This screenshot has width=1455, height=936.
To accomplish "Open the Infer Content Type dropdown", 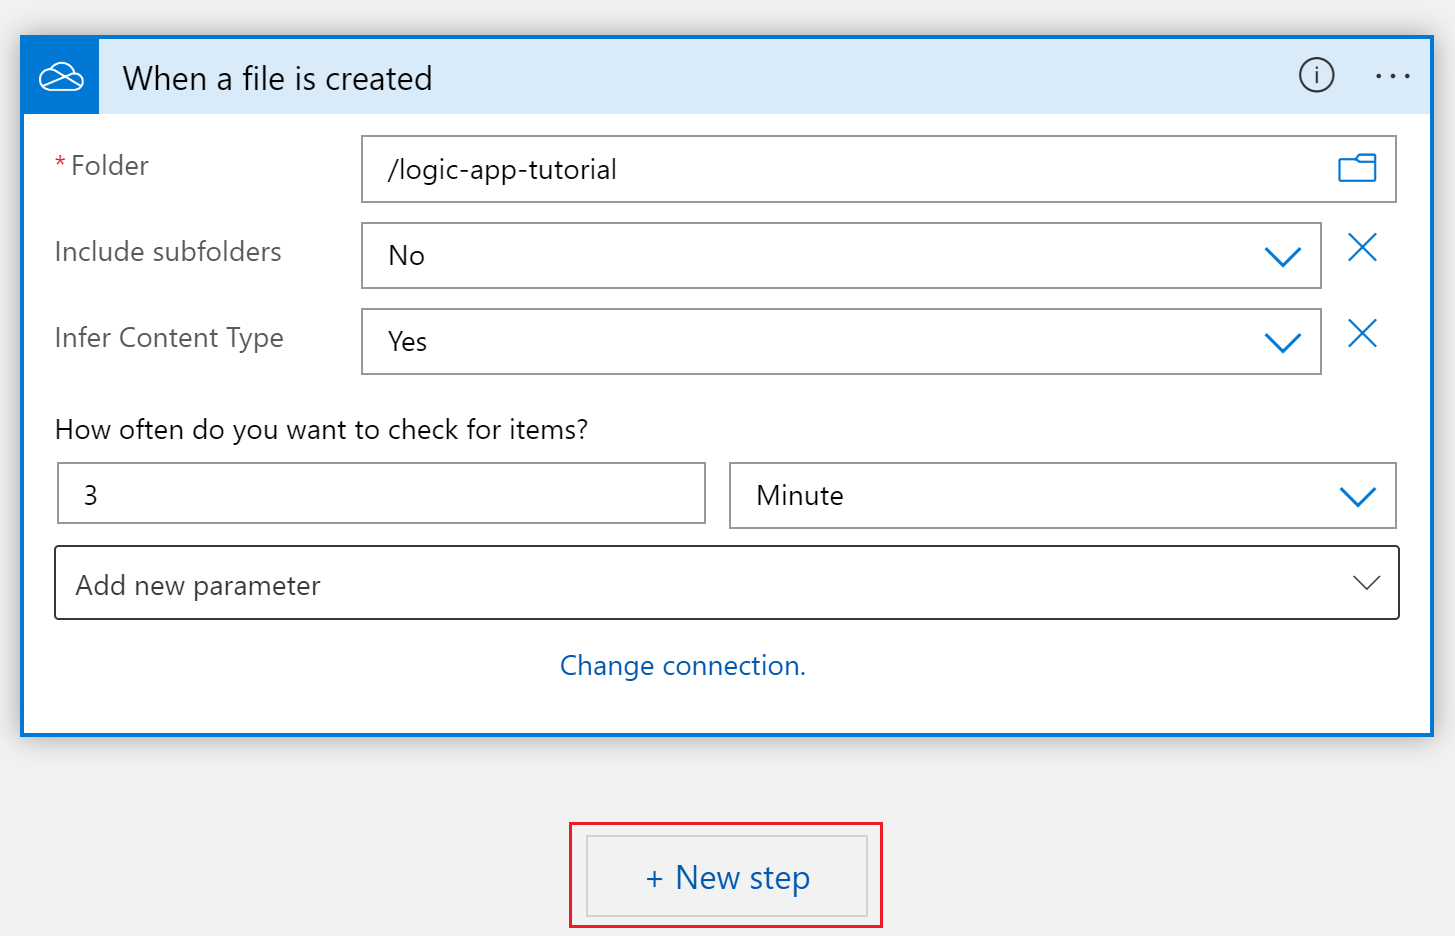I will [x=1283, y=341].
